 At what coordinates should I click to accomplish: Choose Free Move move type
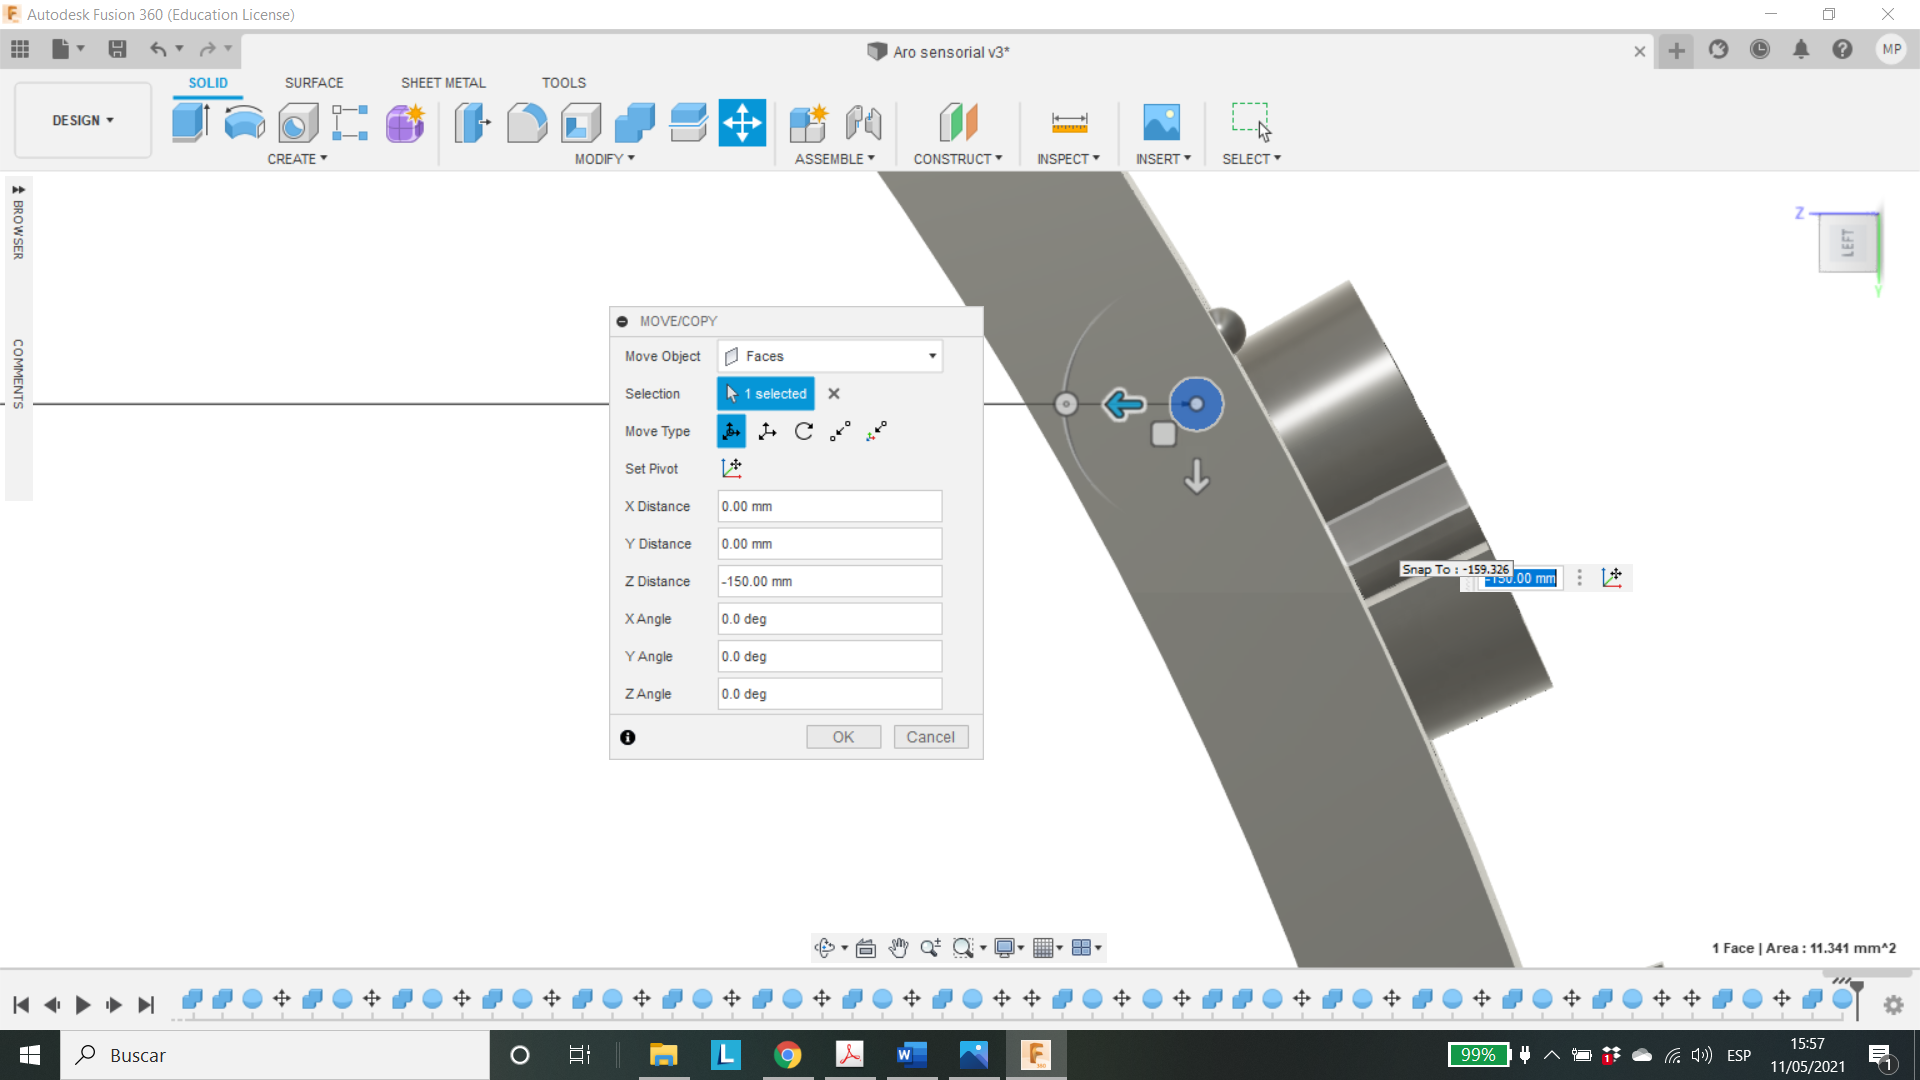point(731,431)
